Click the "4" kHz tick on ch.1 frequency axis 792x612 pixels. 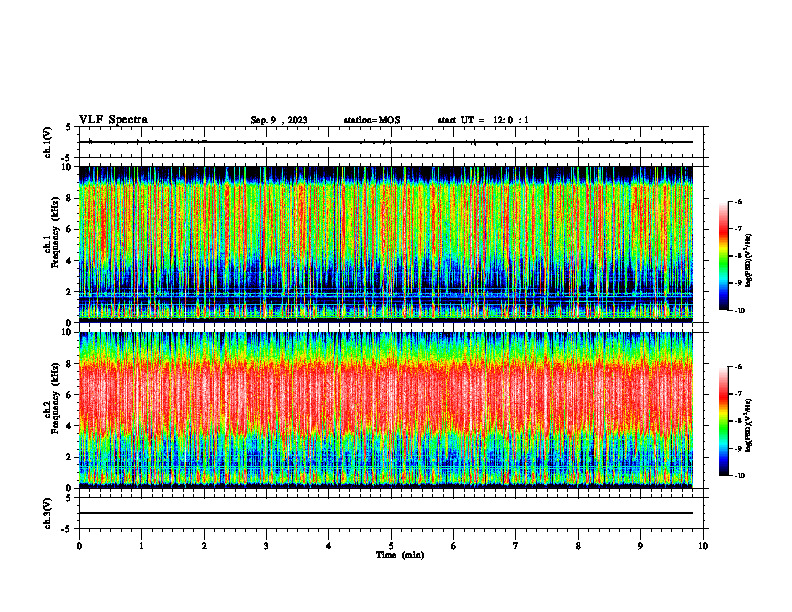[70, 261]
